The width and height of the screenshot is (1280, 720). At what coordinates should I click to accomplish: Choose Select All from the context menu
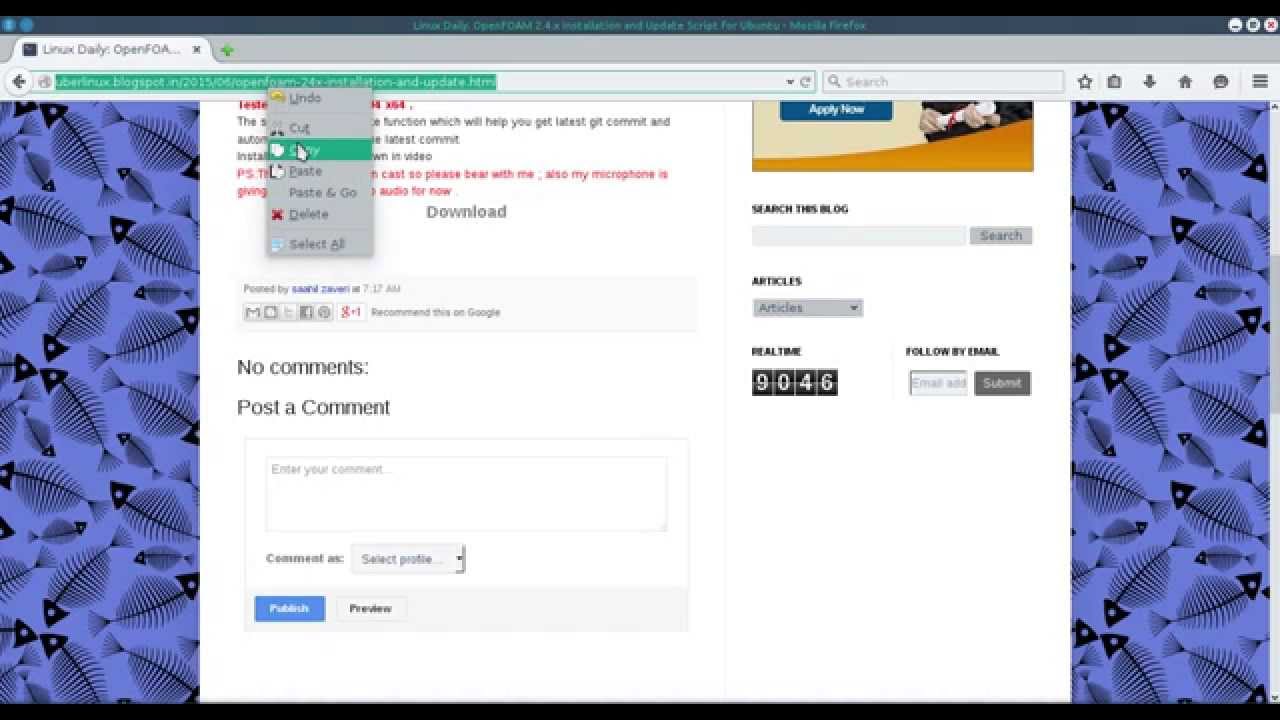319,244
